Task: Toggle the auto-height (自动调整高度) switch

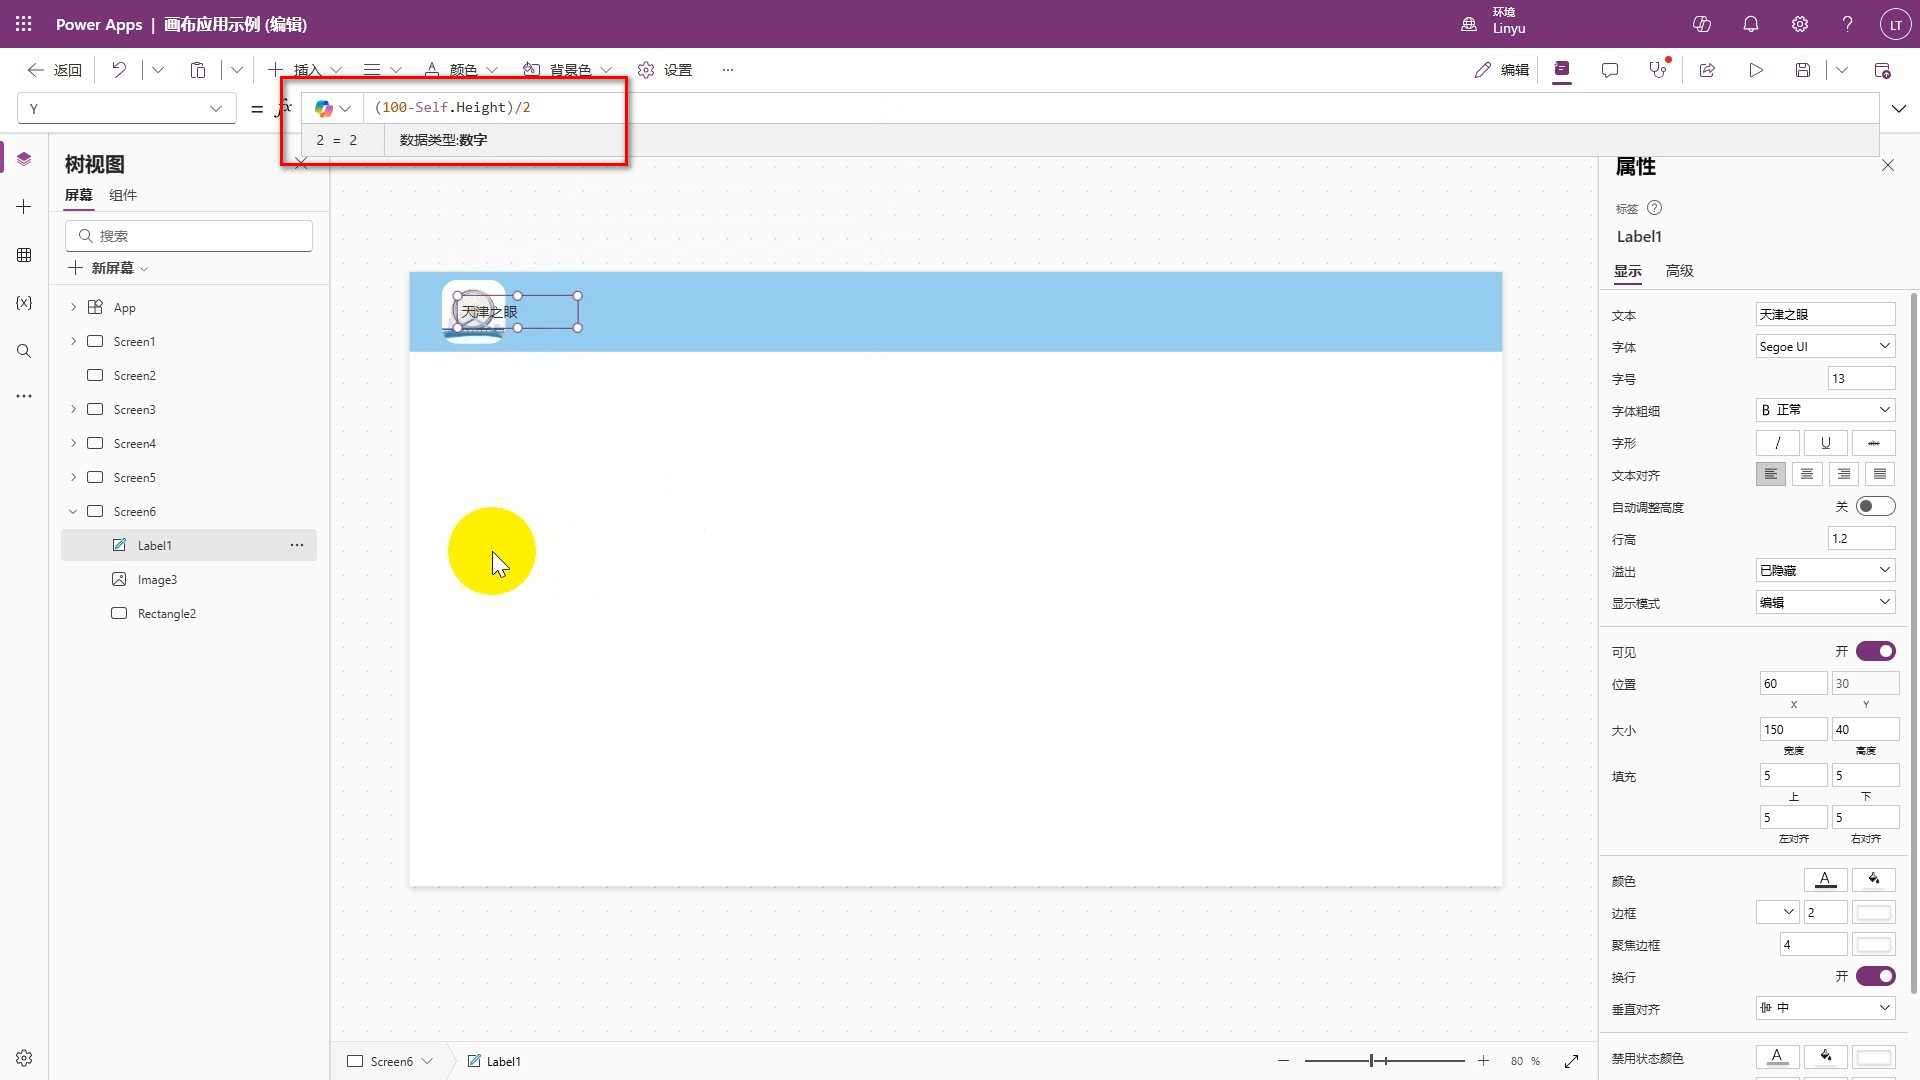Action: tap(1875, 507)
